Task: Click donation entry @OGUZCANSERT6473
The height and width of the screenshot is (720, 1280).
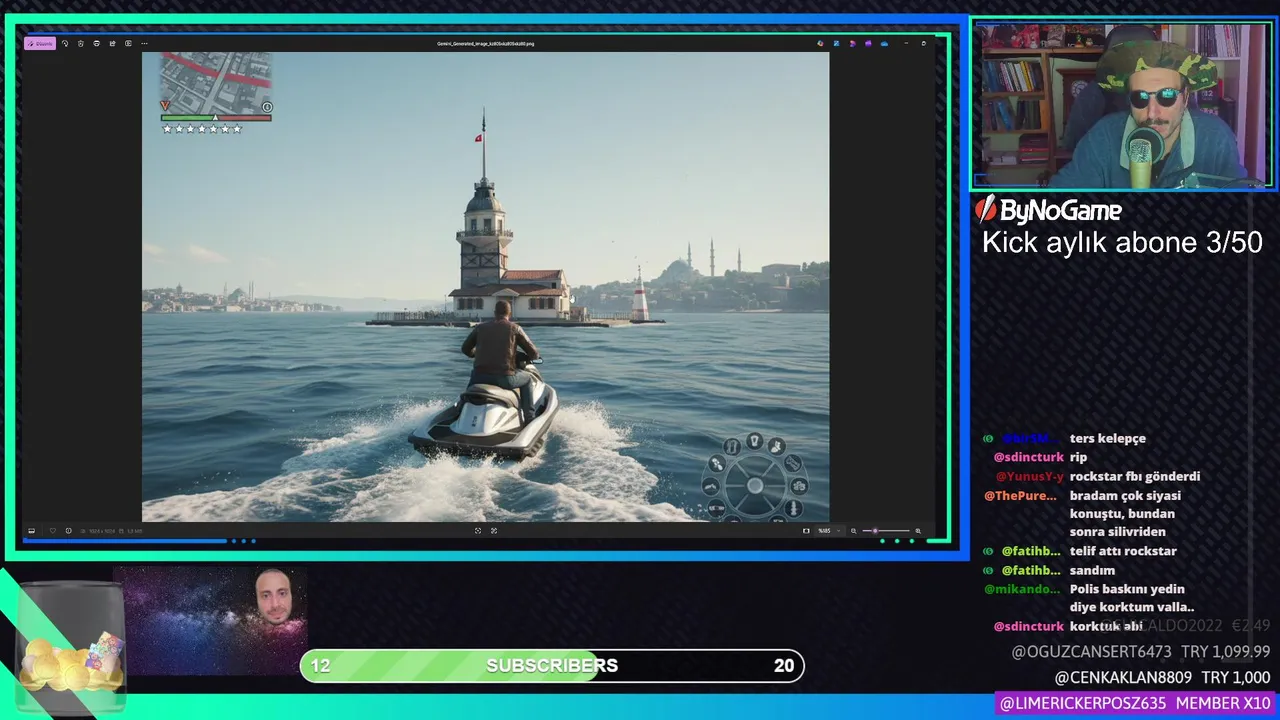Action: point(1141,651)
